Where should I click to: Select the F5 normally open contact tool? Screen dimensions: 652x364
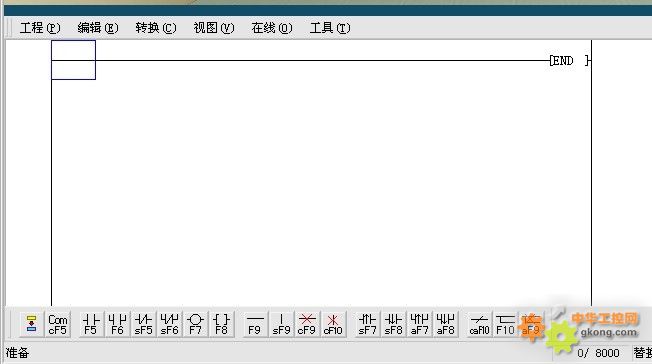91,324
